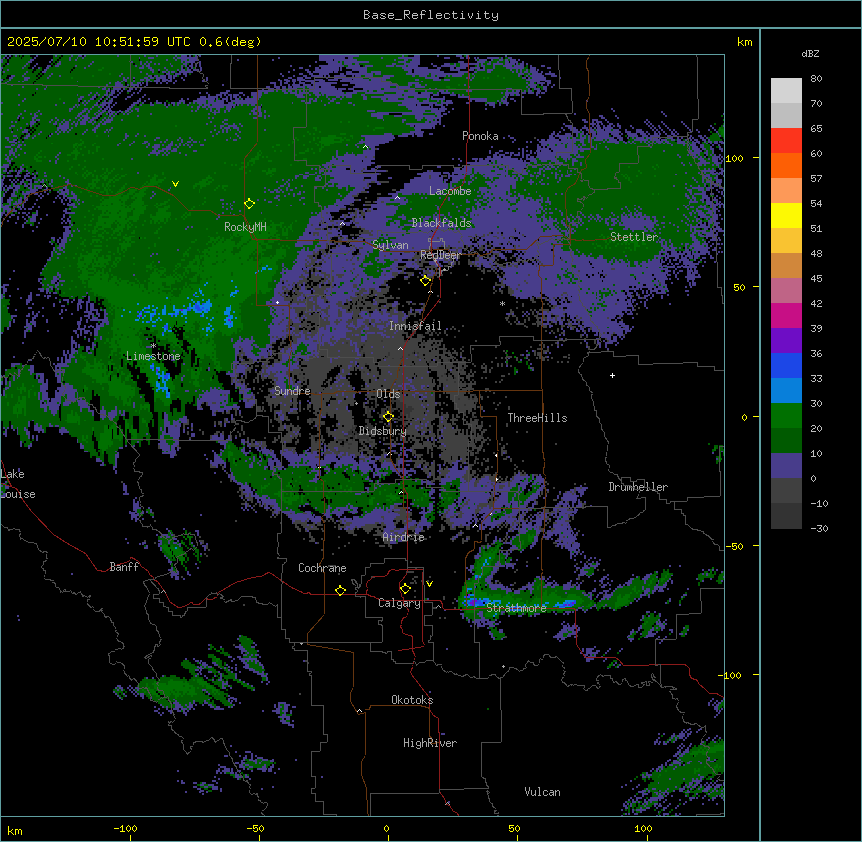
Task: Select the magenta 42 dBZ legend swatch
Action: 786,315
